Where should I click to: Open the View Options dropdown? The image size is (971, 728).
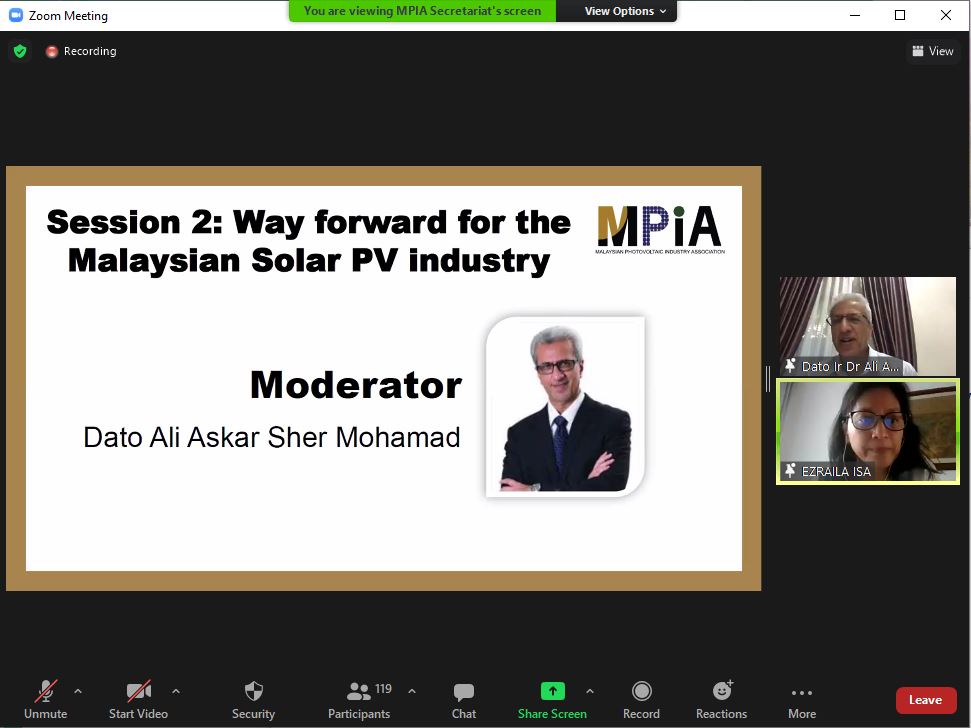[618, 11]
